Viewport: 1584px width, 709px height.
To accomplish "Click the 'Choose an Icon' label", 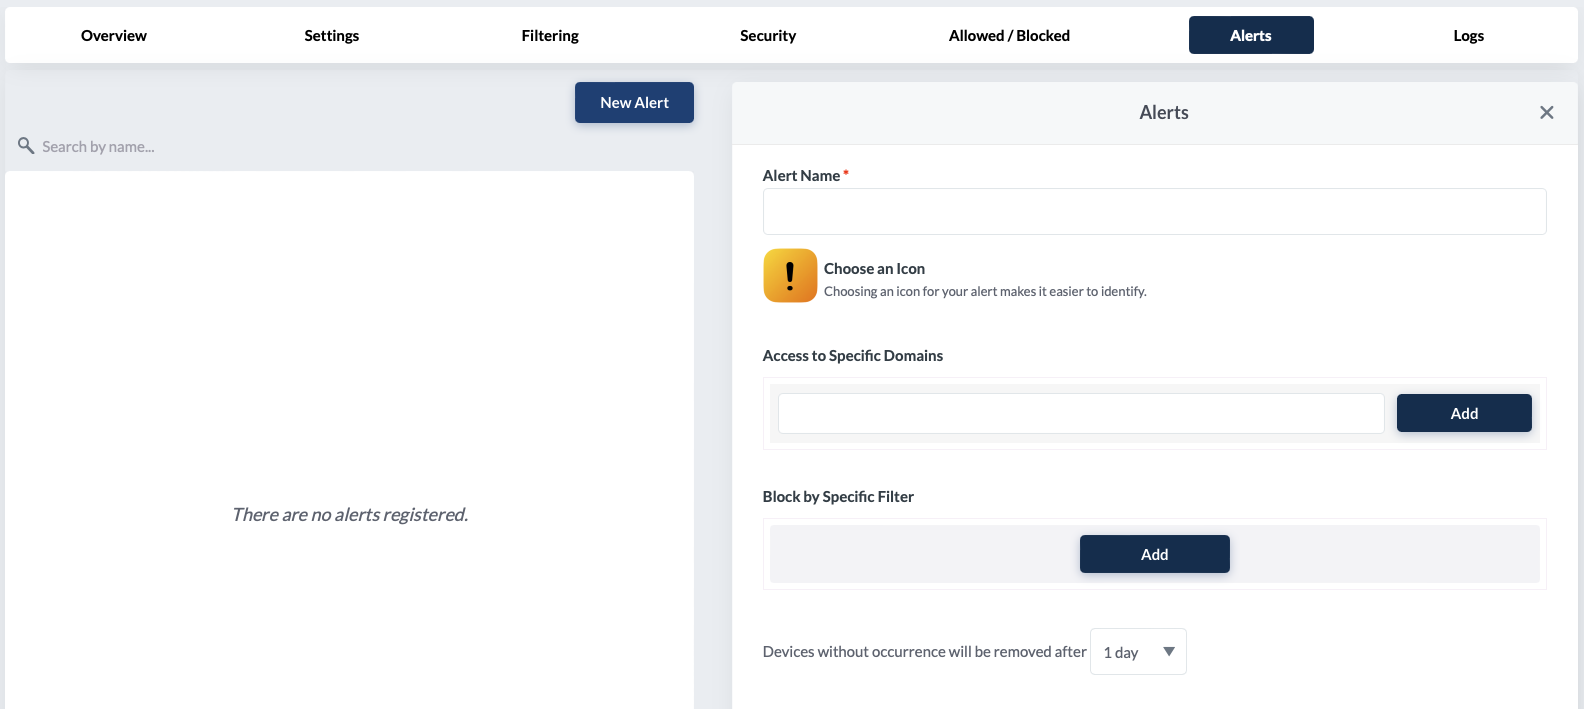I will 874,269.
